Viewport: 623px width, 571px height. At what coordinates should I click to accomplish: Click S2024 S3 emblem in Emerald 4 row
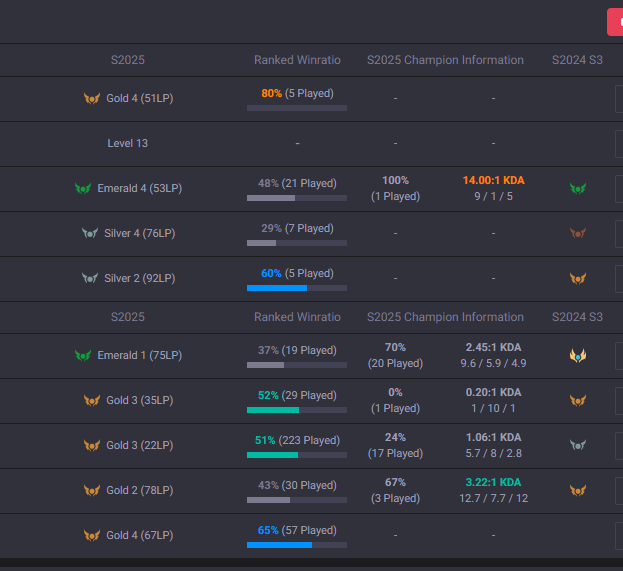[577, 188]
